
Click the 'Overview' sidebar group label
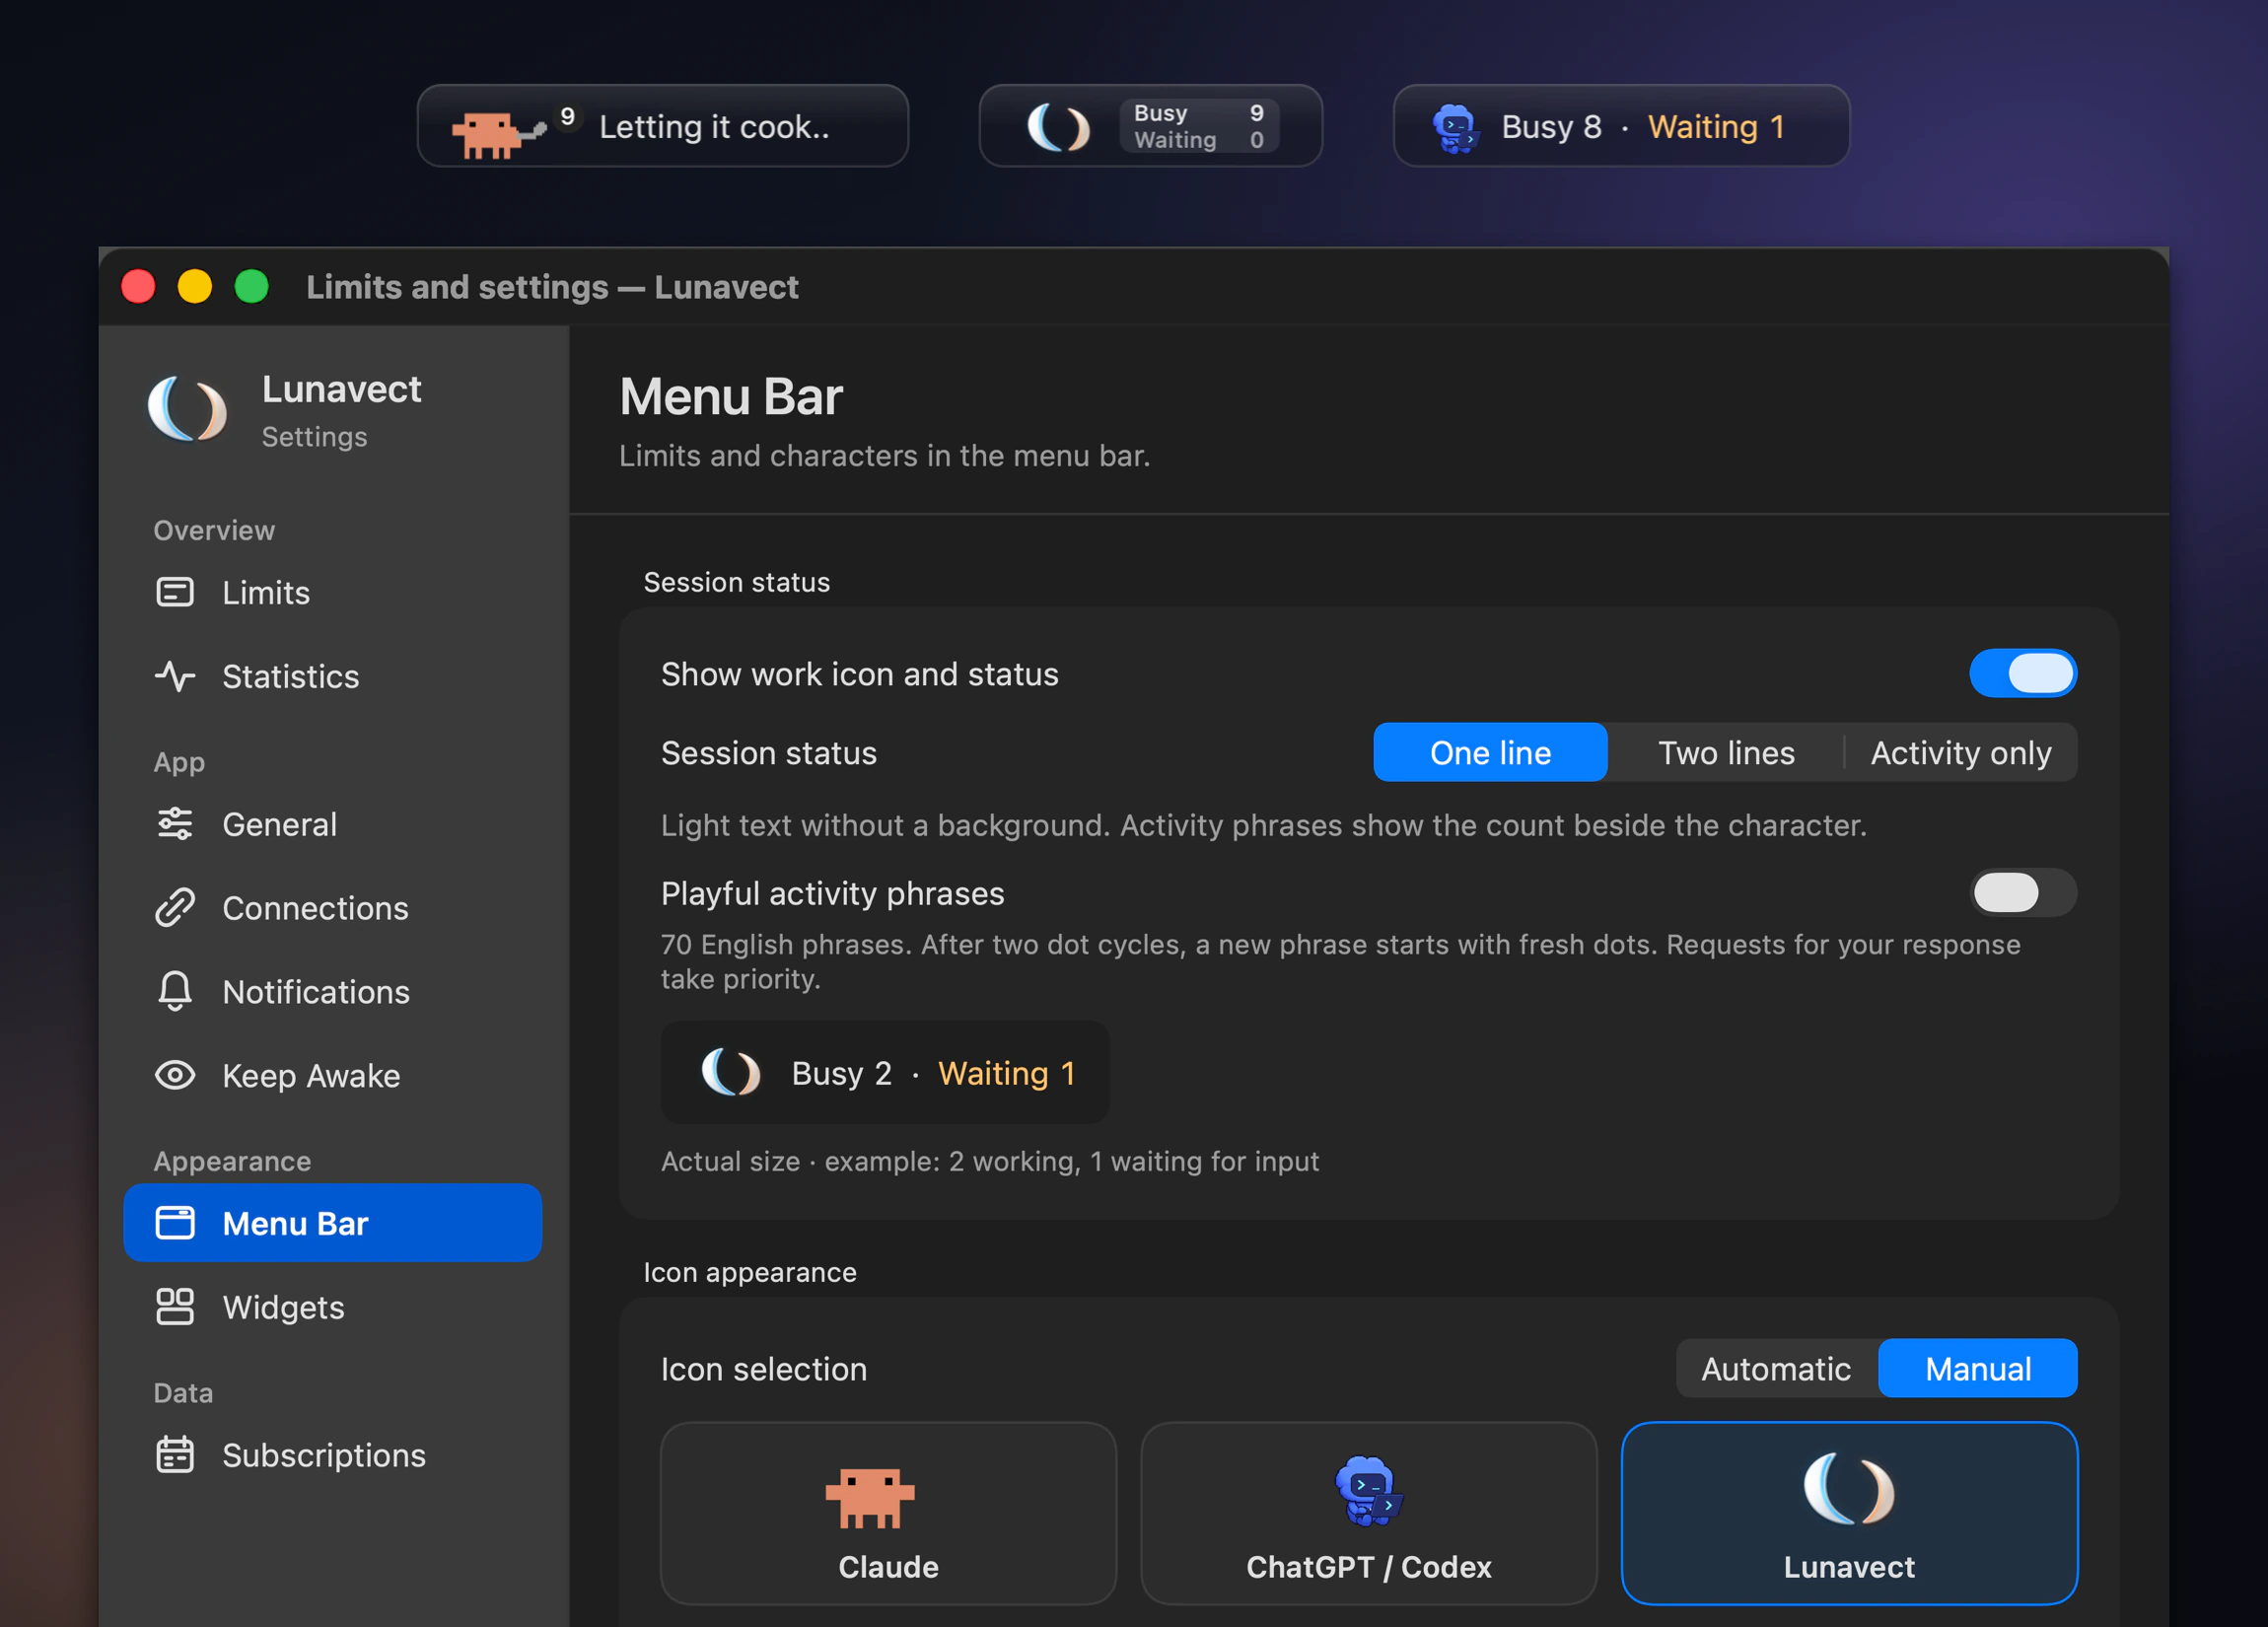click(x=214, y=530)
